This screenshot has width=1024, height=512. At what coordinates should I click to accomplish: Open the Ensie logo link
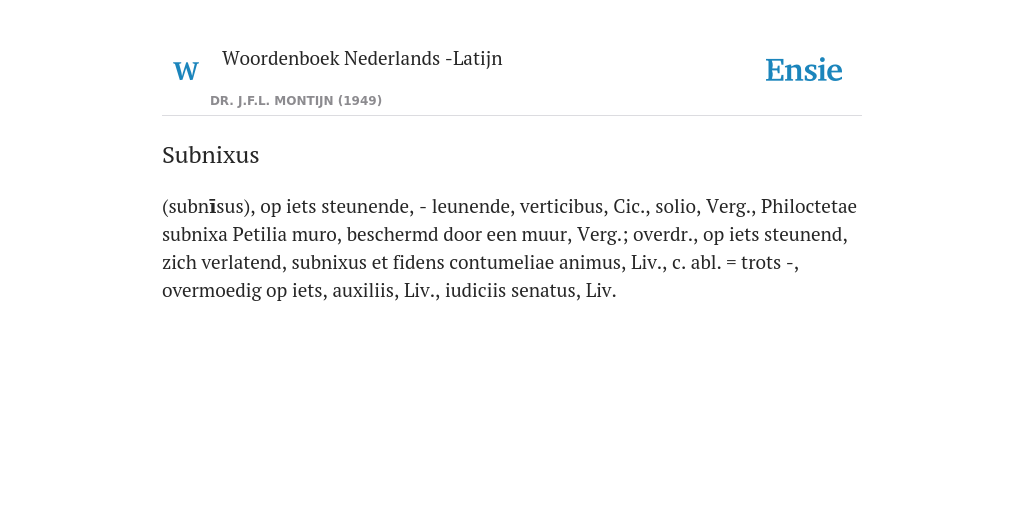(804, 71)
